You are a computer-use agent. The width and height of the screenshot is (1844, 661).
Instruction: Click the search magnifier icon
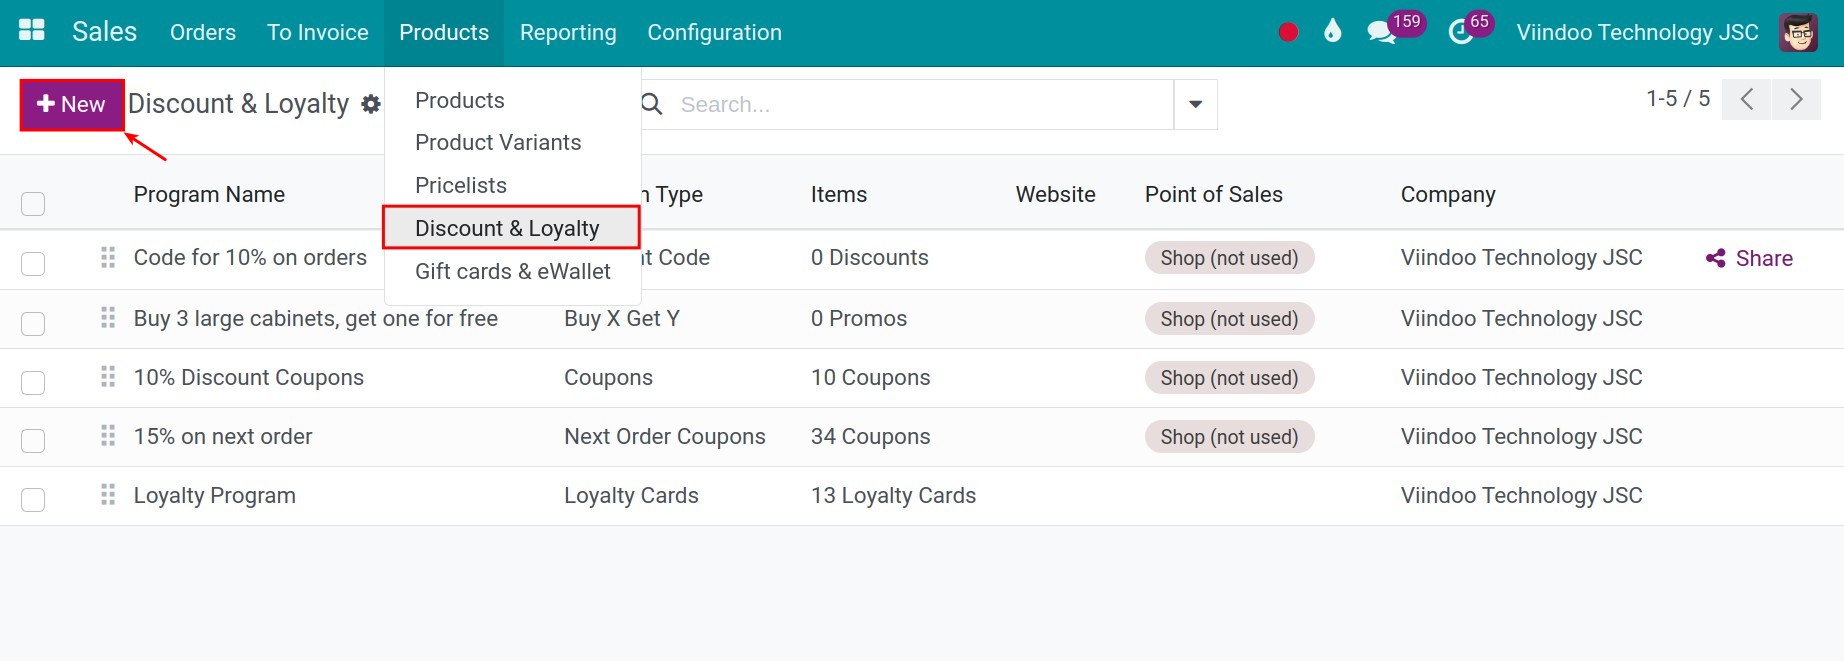point(652,104)
